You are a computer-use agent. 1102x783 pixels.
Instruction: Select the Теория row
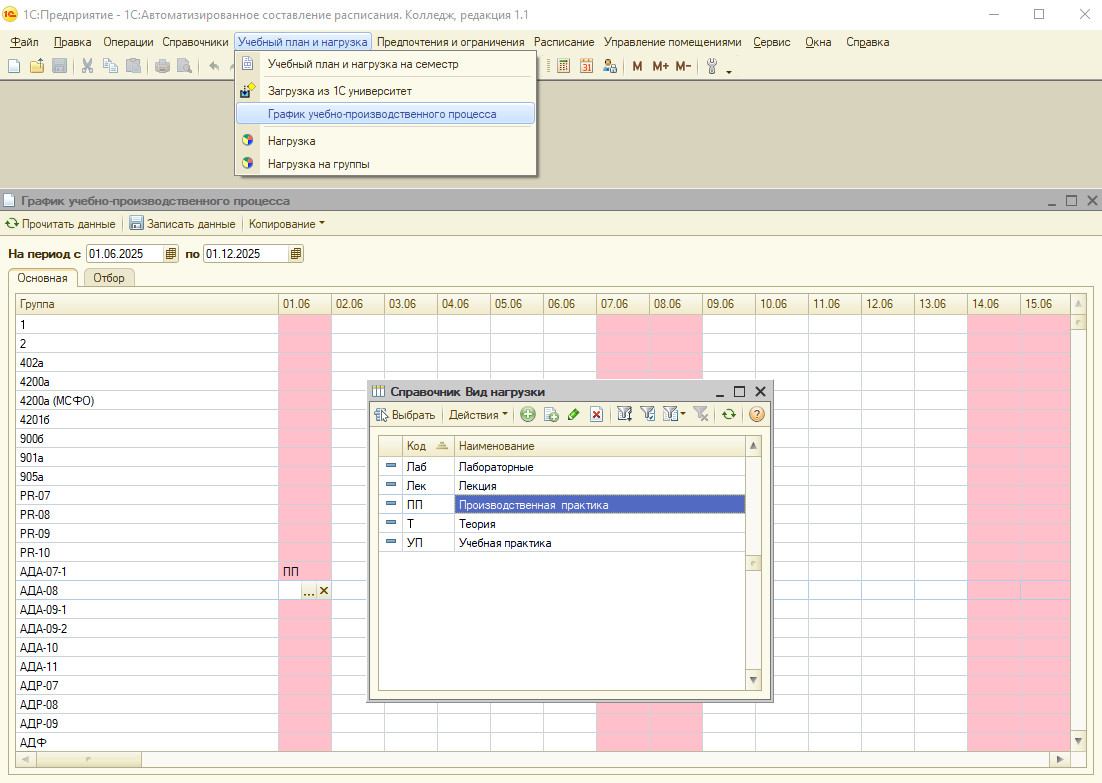[562, 524]
